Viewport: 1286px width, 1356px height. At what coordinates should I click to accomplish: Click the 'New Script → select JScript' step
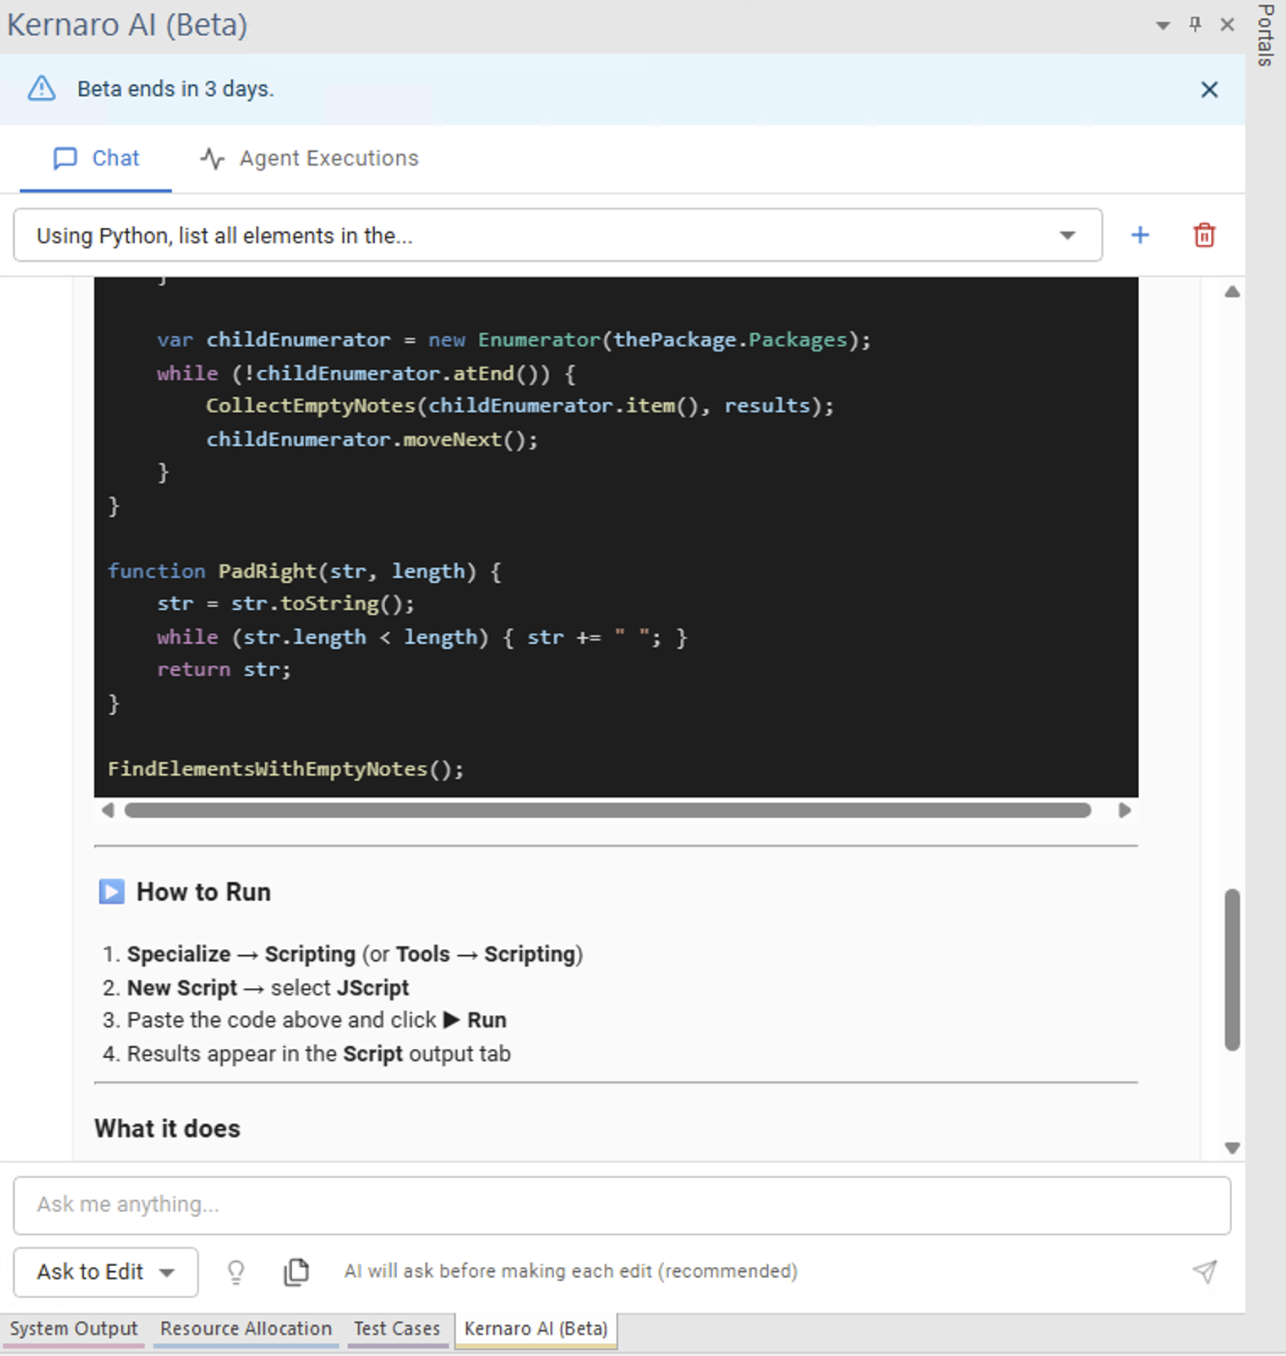268,988
